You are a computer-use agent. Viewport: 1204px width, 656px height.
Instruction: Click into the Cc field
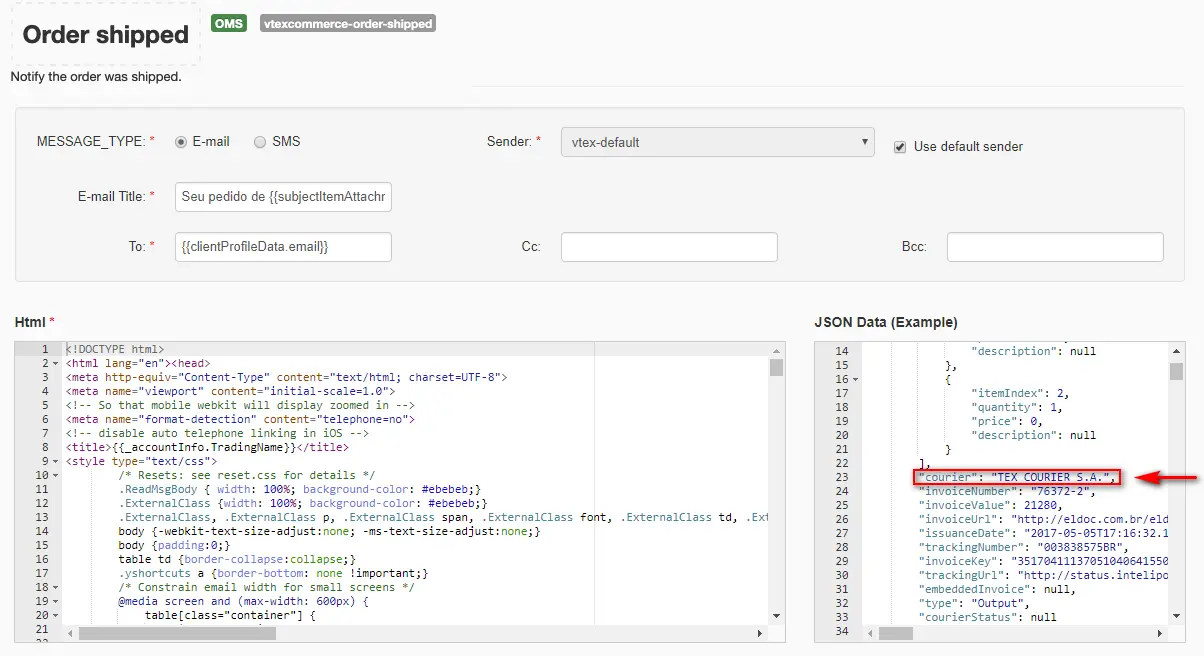pos(668,247)
